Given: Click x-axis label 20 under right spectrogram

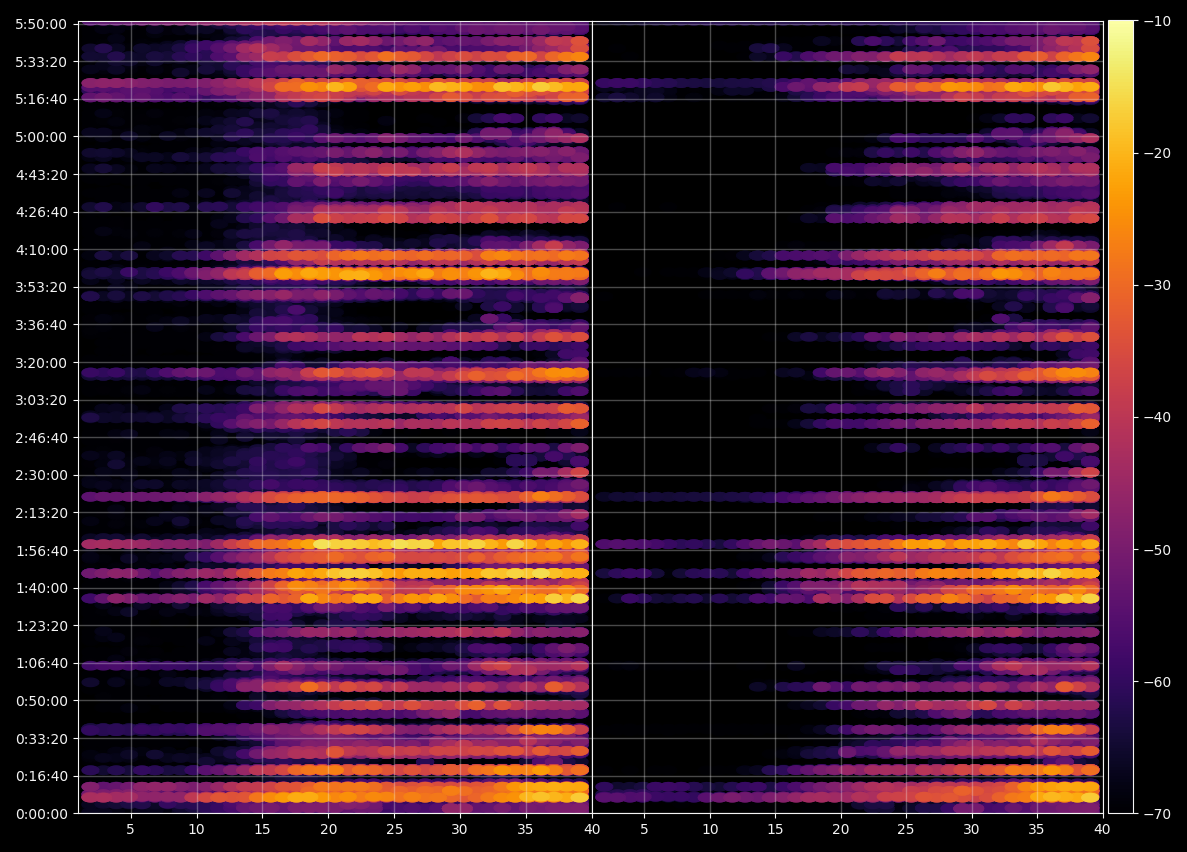Looking at the screenshot, I should tap(840, 829).
